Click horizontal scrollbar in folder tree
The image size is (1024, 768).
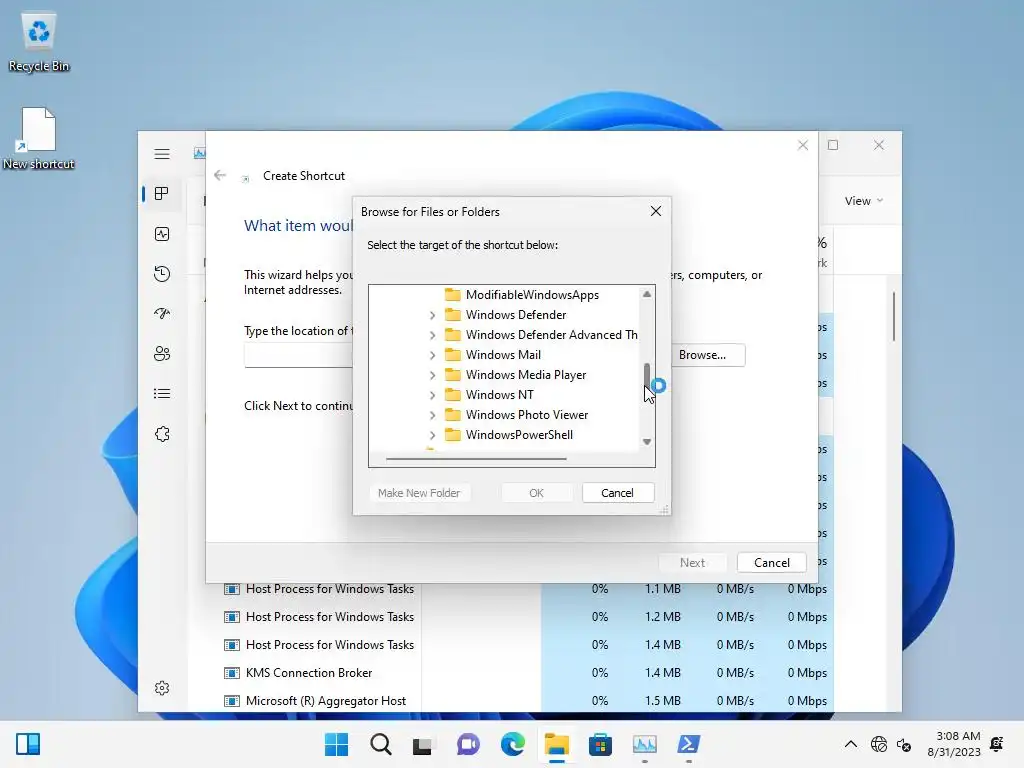pyautogui.click(x=476, y=458)
